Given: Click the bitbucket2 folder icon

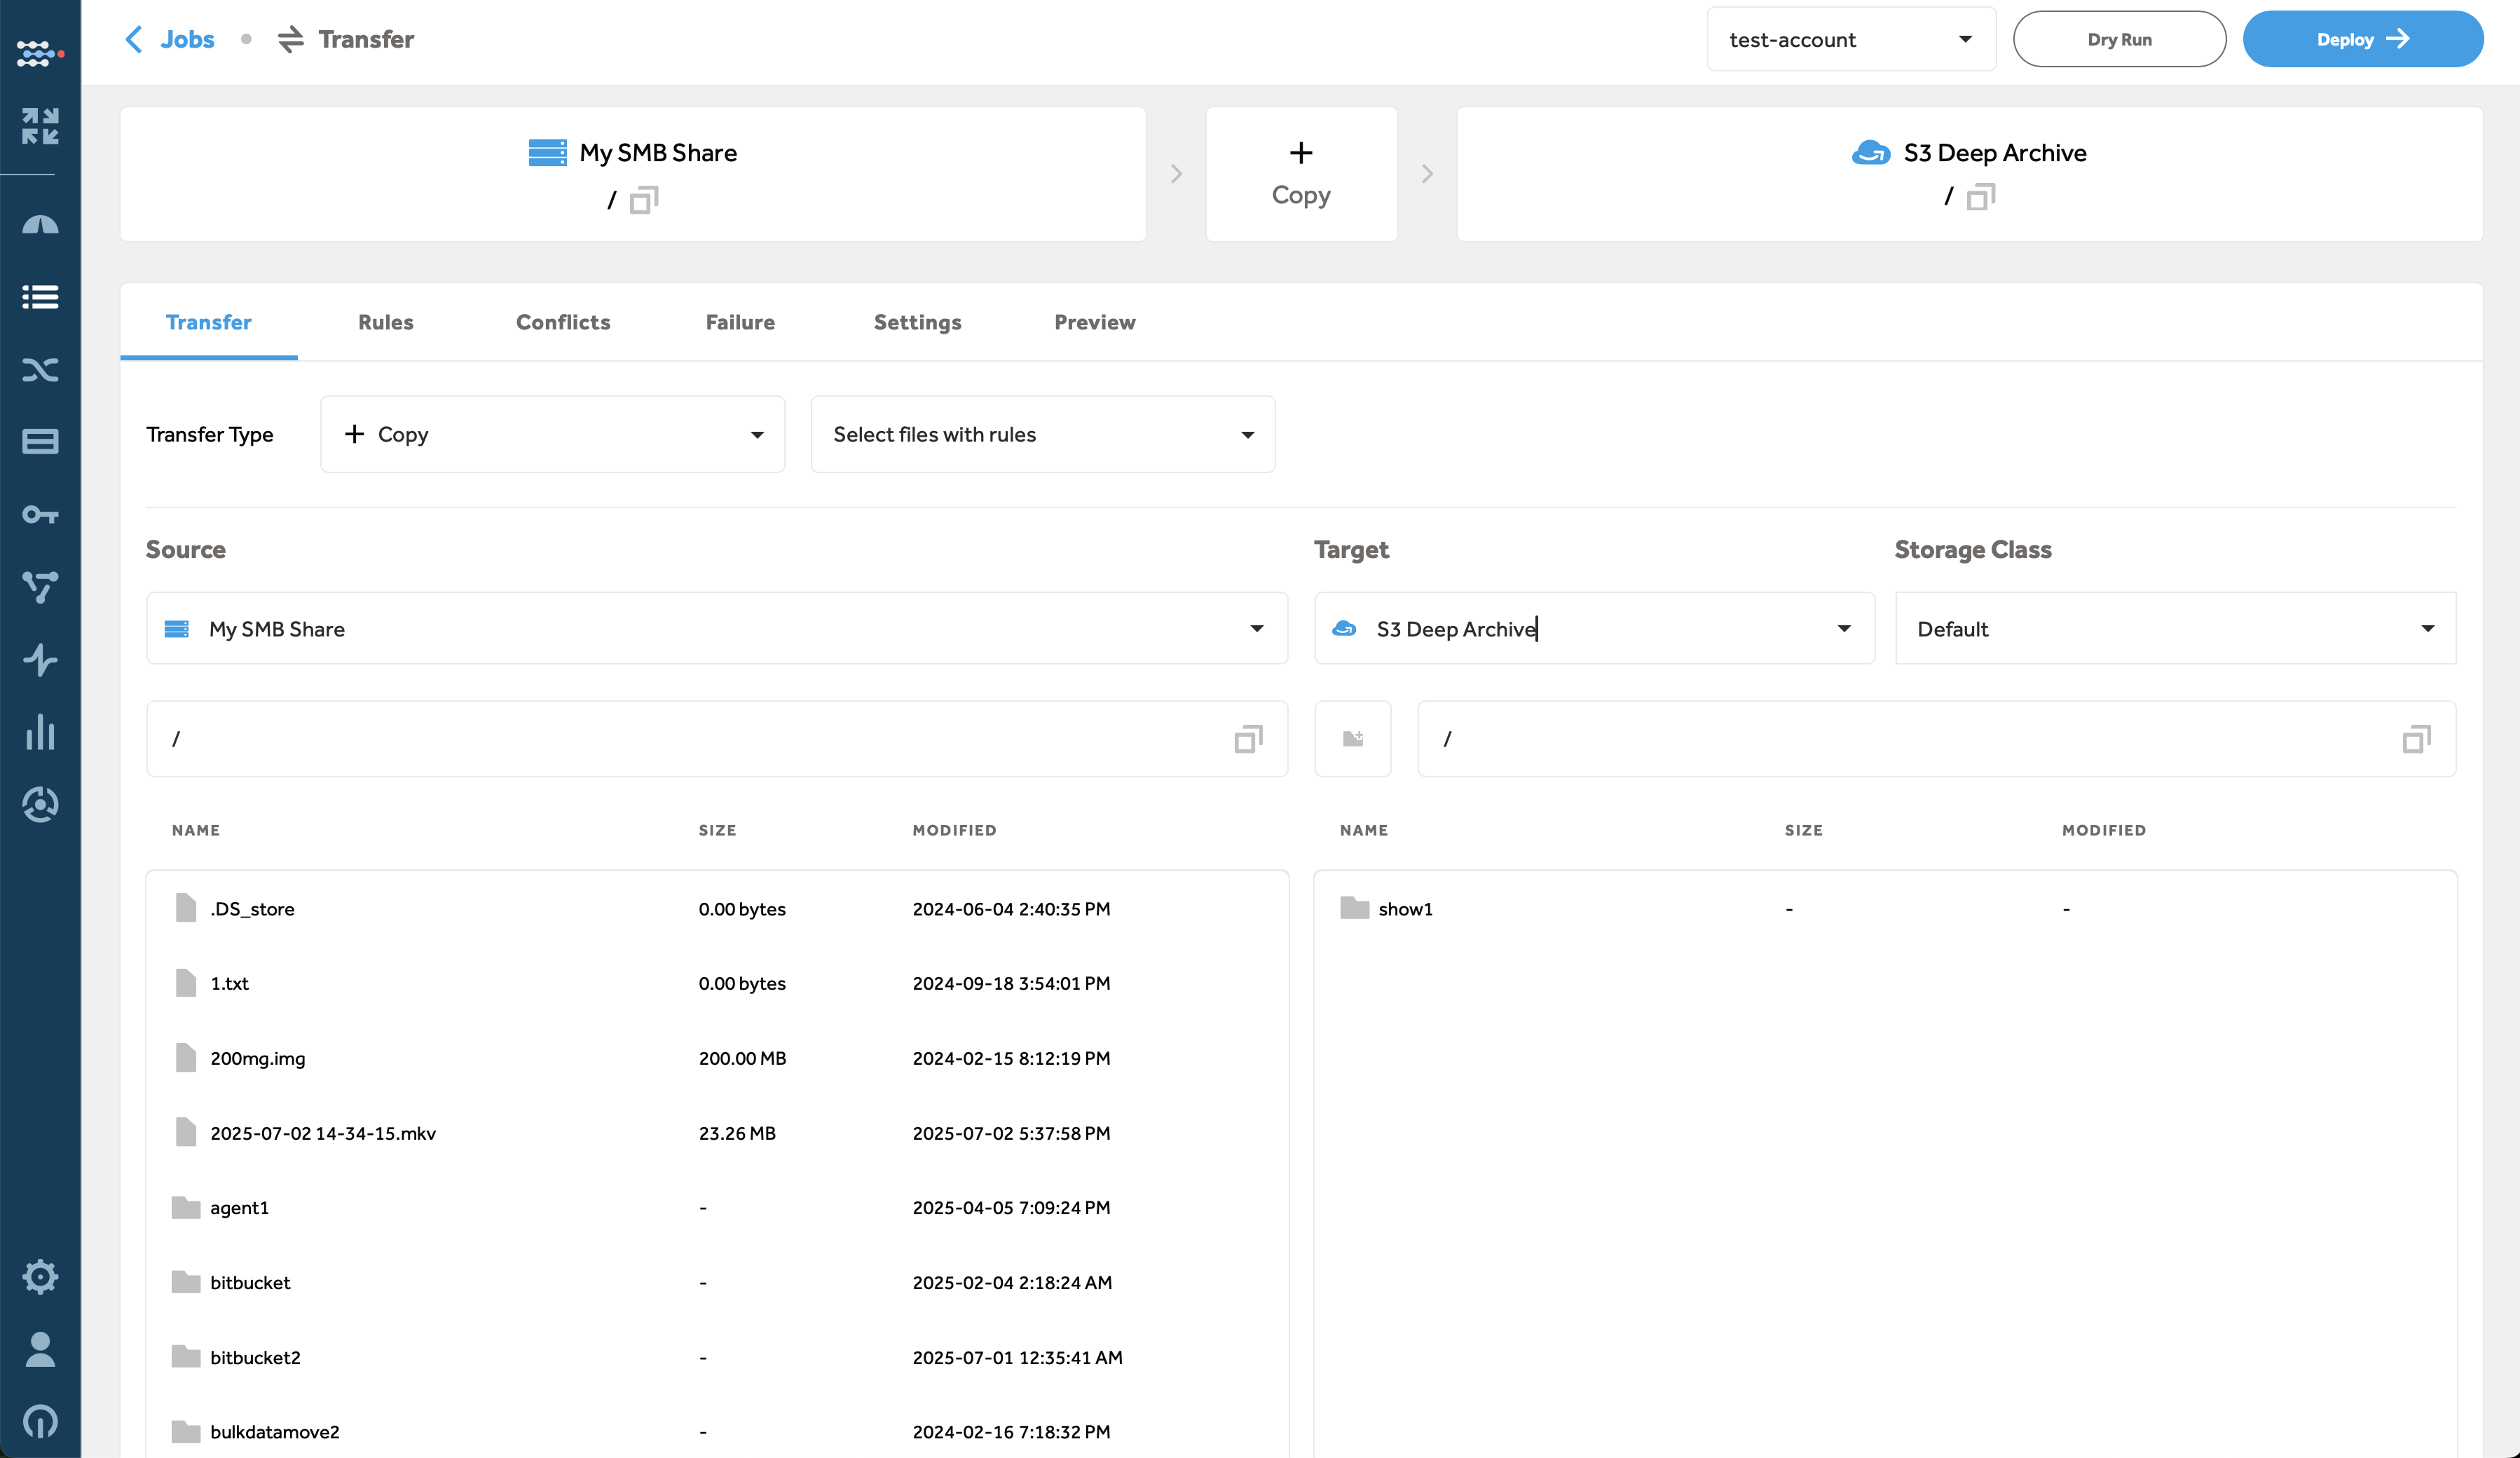Looking at the screenshot, I should click(x=186, y=1357).
